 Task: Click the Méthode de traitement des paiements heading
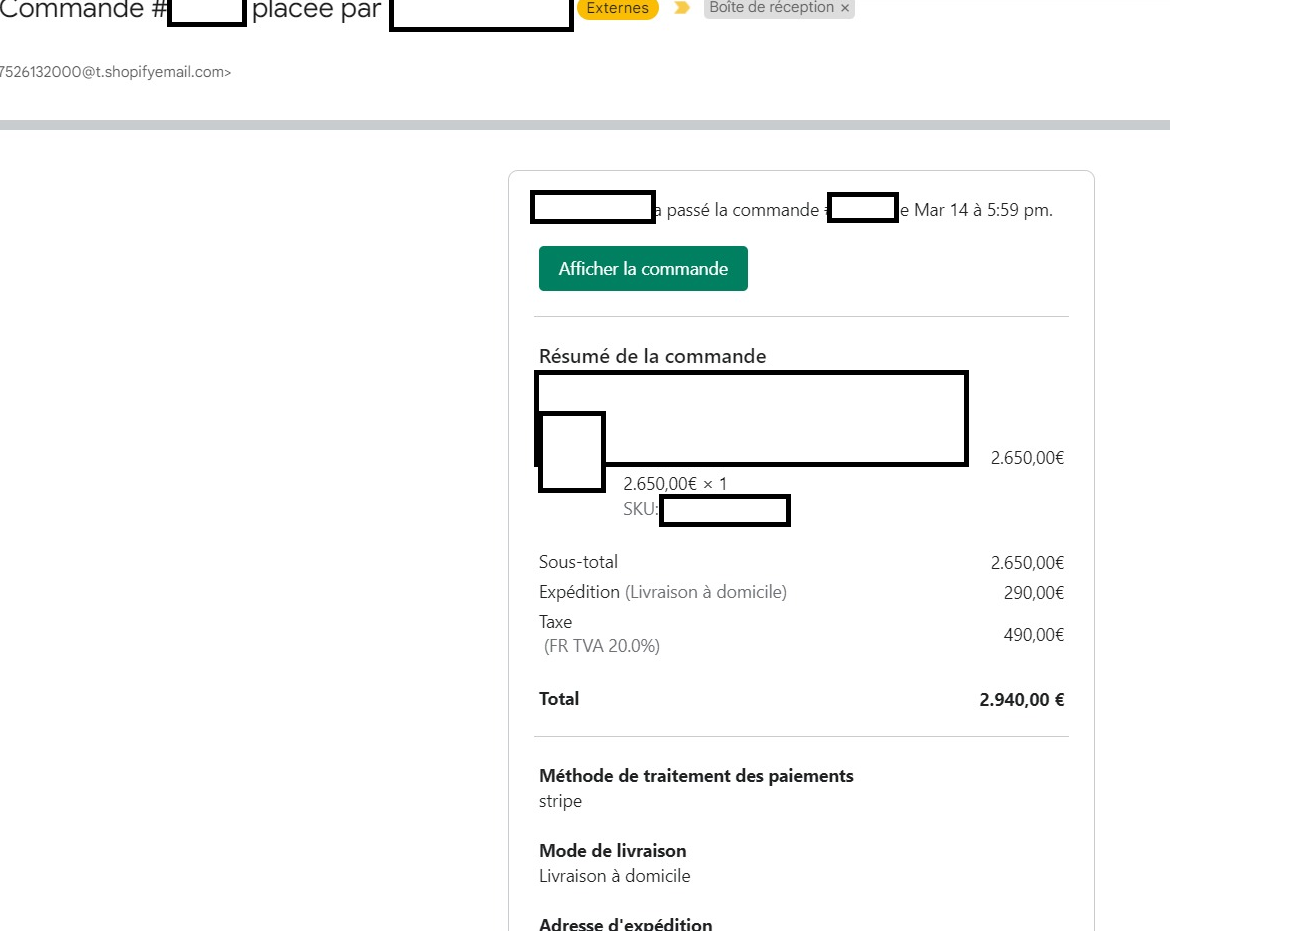696,776
